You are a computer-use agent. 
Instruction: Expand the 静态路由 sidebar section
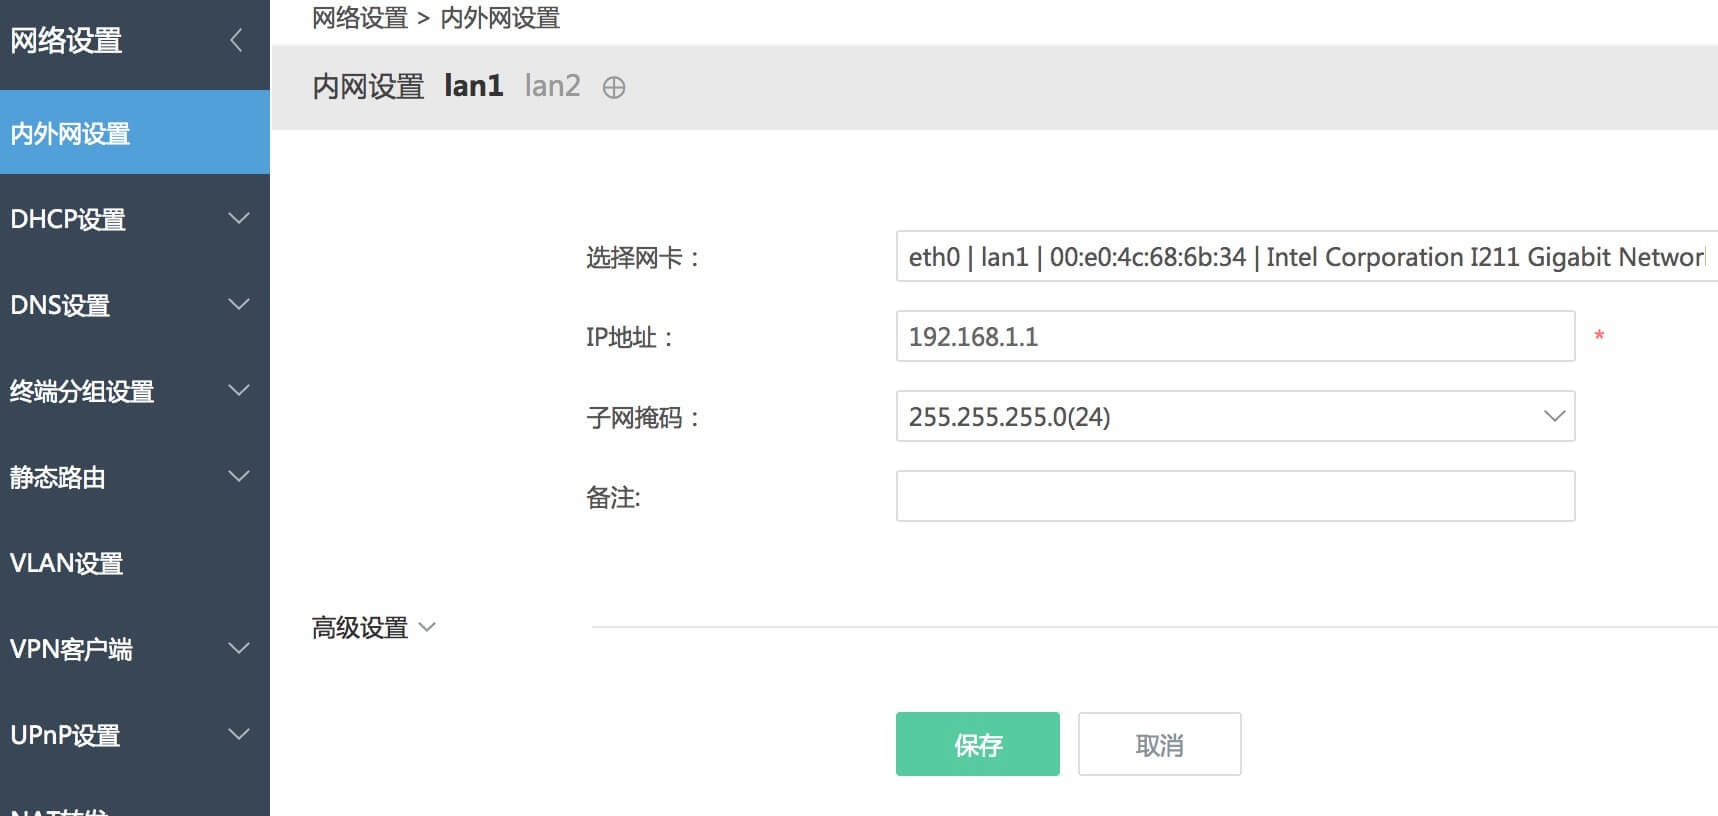[238, 476]
